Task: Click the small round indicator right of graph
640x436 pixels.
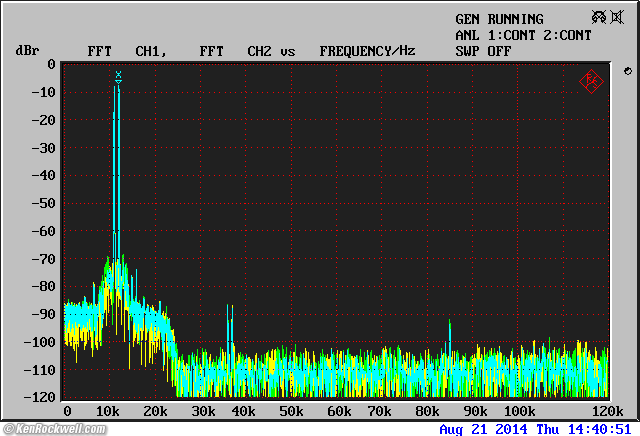Action: pyautogui.click(x=627, y=72)
